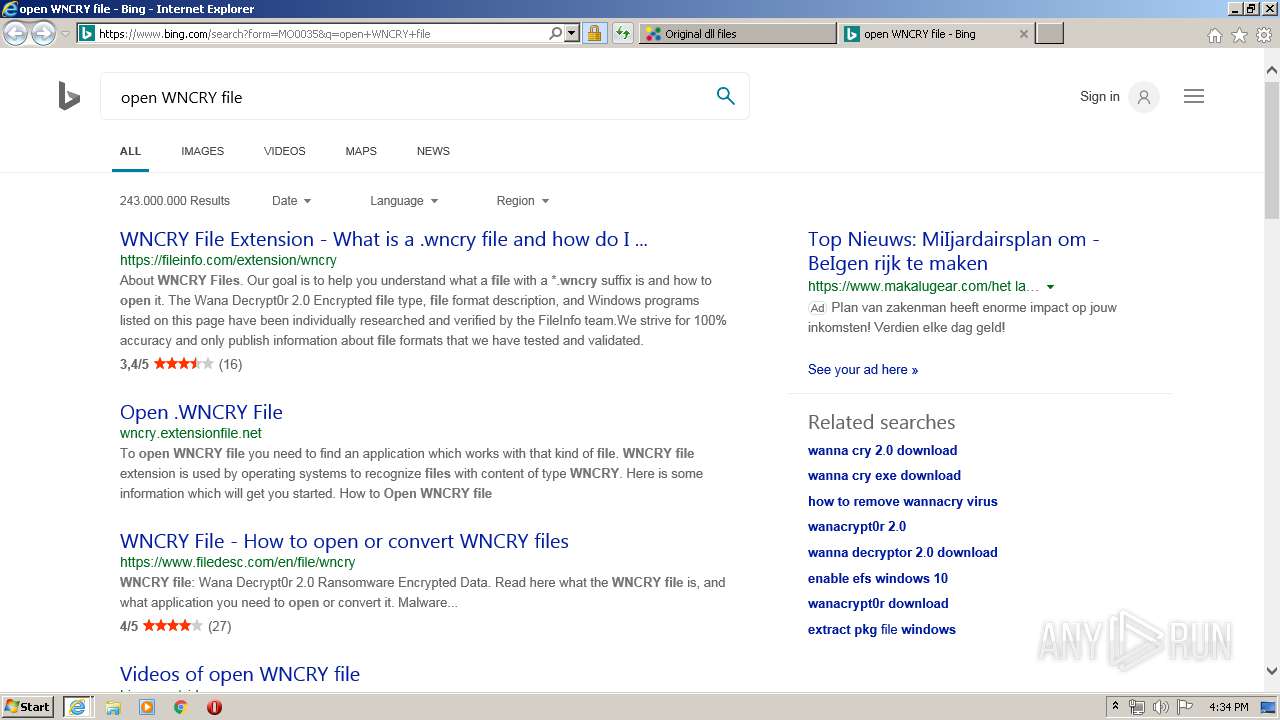Viewport: 1280px width, 720px height.
Task: Open the media player taskbar icon
Action: tap(147, 707)
